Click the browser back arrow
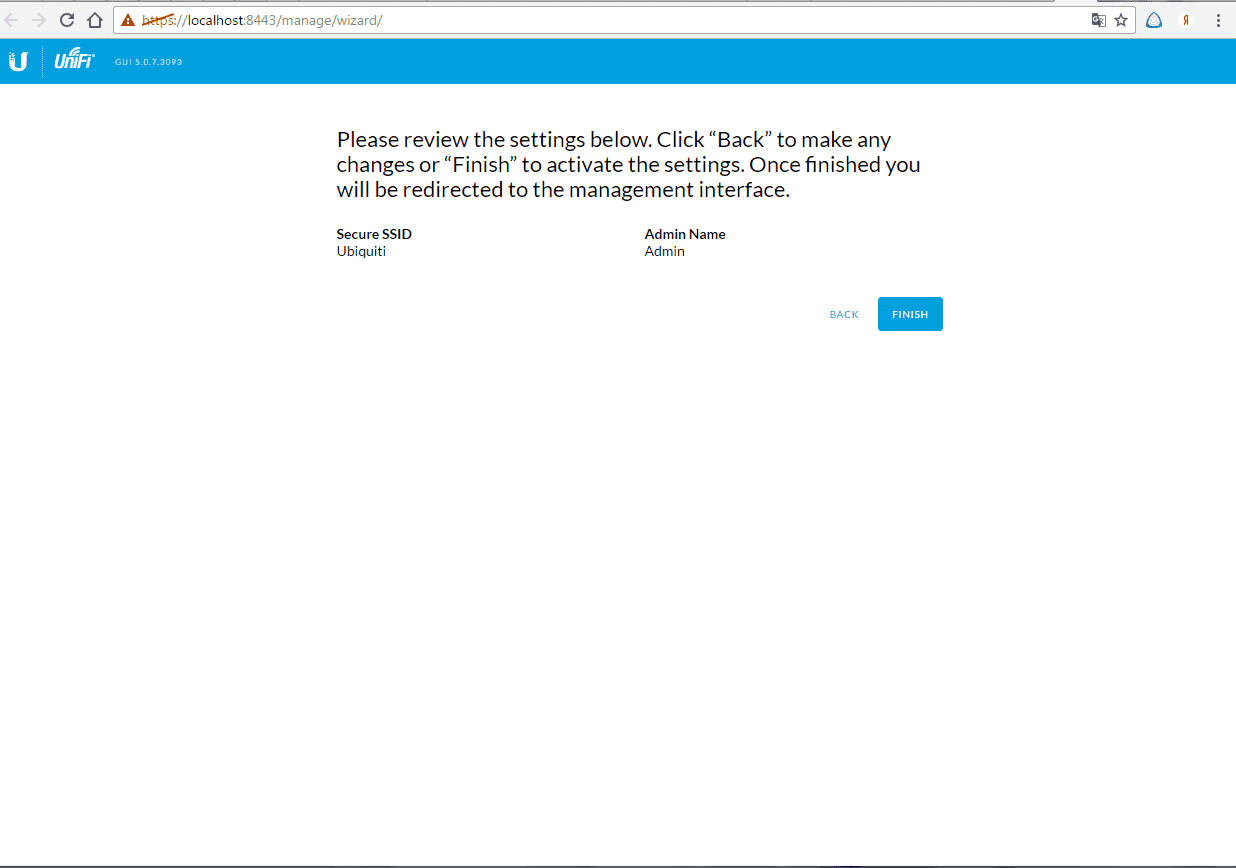This screenshot has width=1236, height=868. point(12,20)
